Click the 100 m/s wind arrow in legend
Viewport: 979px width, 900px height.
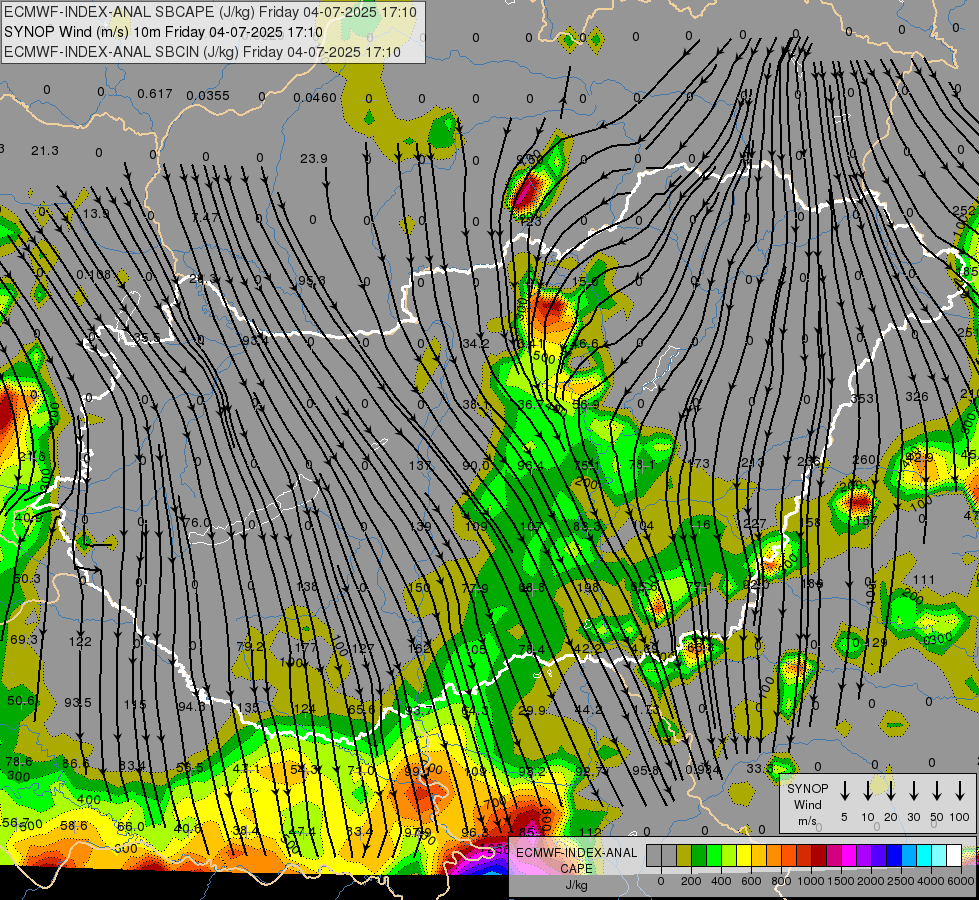[x=960, y=791]
